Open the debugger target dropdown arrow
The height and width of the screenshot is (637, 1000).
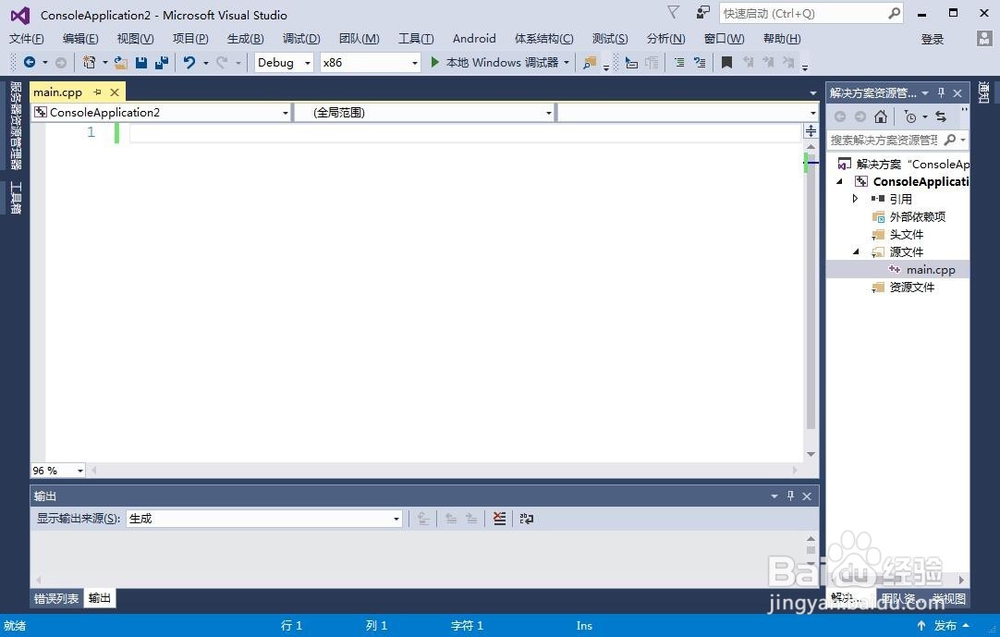(566, 62)
